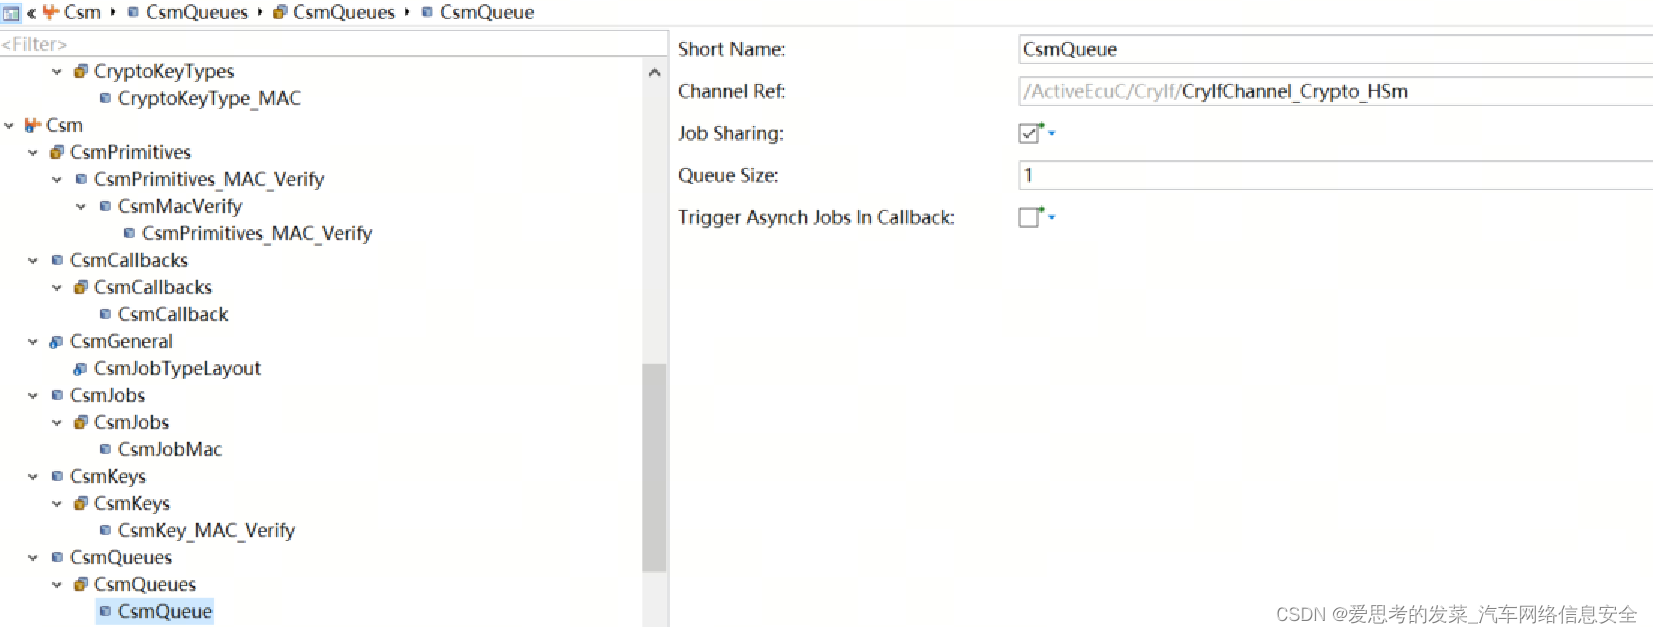Uncheck the Job Sharing checkbox
The image size is (1653, 633).
pos(1028,133)
